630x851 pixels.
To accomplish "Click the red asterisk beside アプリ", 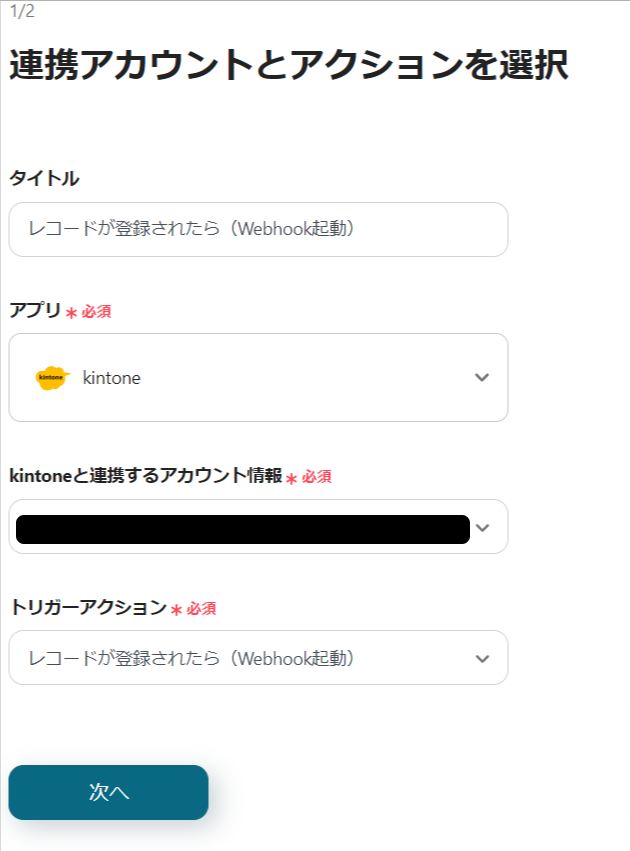I will pos(71,313).
